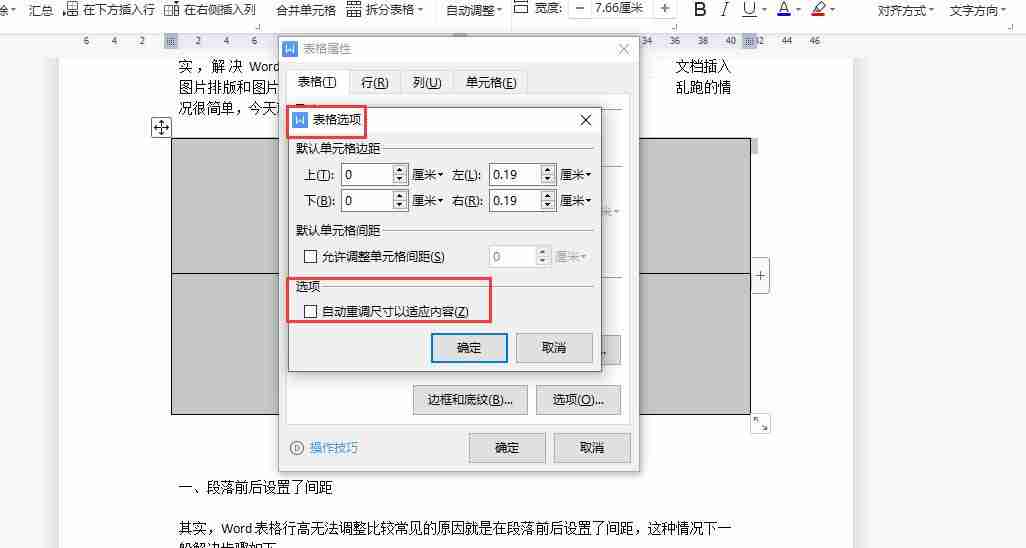This screenshot has height=548, width=1026.
Task: Click the highlighter color icon
Action: tap(818, 10)
